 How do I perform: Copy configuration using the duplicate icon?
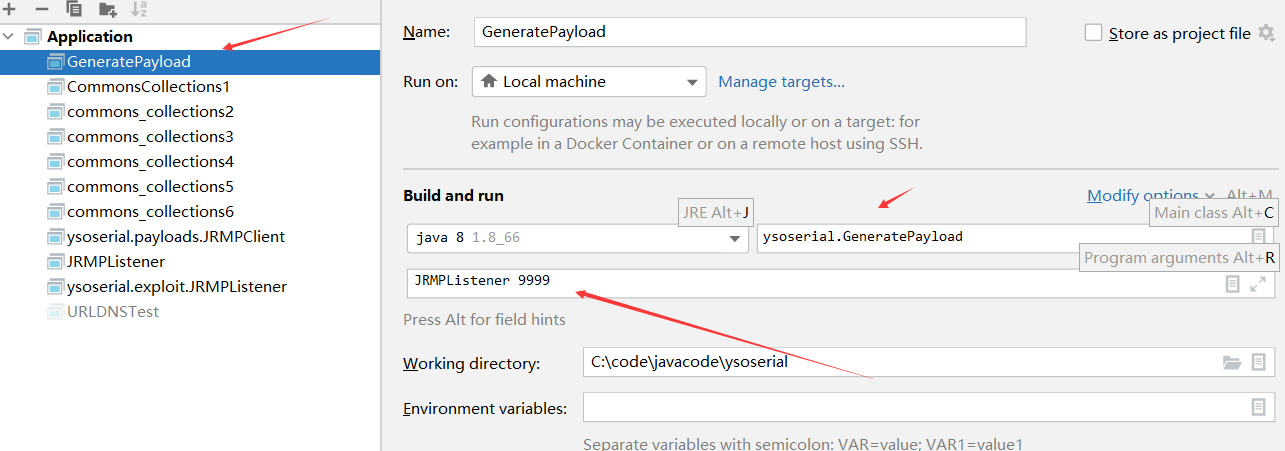74,8
